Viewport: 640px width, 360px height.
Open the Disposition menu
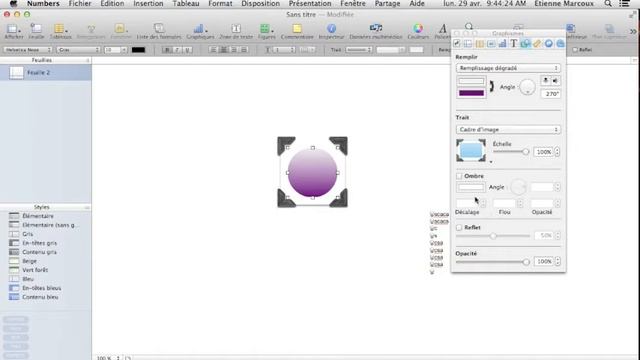coord(260,4)
